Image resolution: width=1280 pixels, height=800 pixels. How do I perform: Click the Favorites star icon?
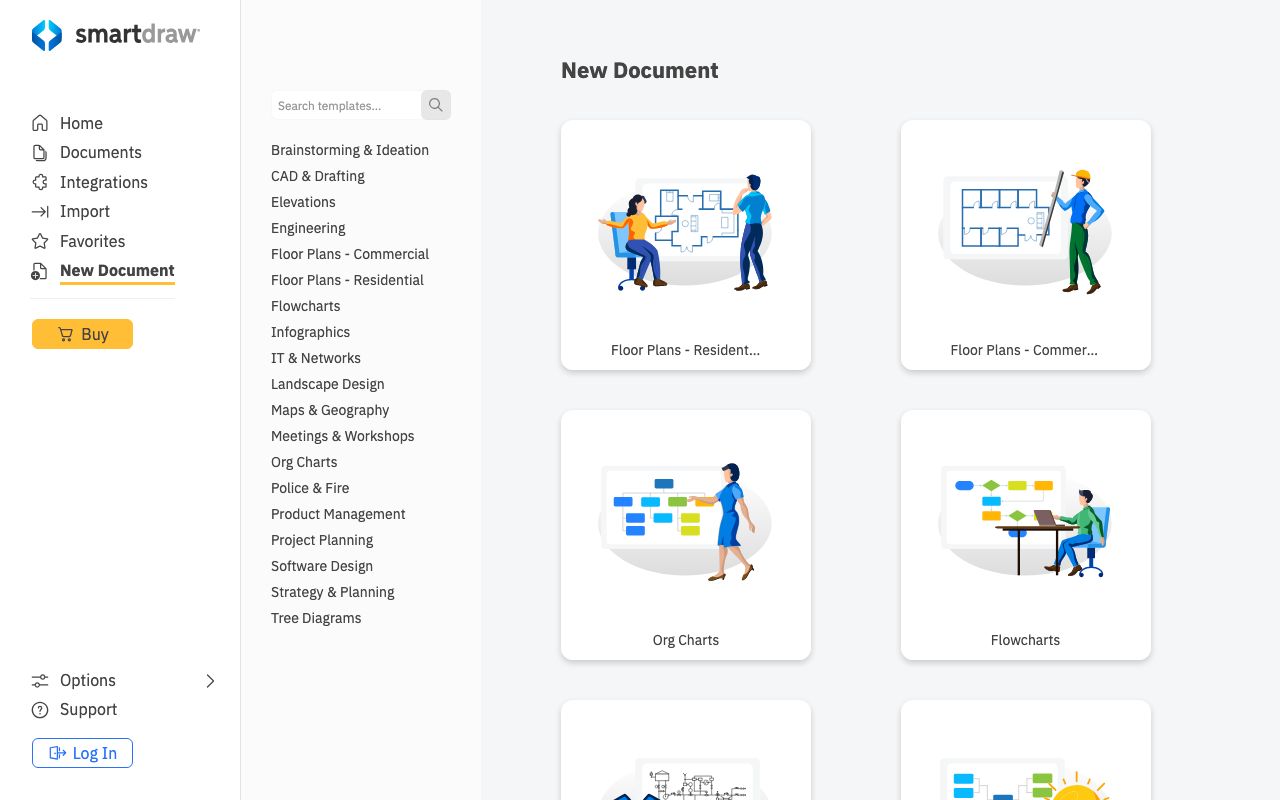coord(40,241)
